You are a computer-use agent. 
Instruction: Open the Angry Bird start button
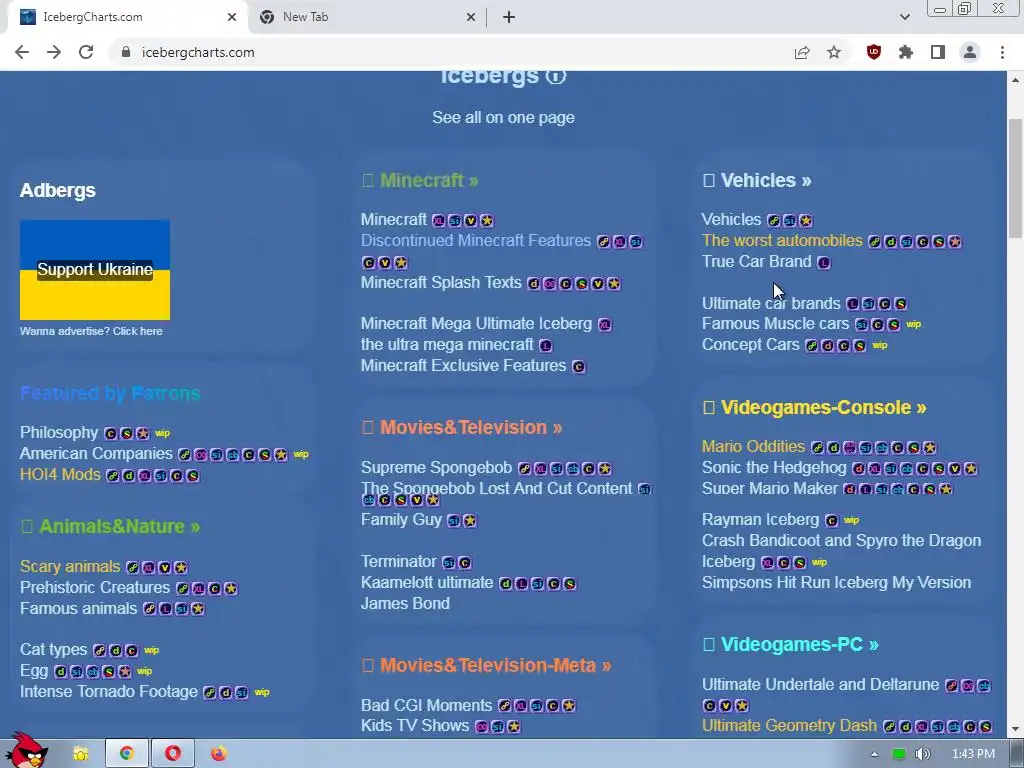26,751
